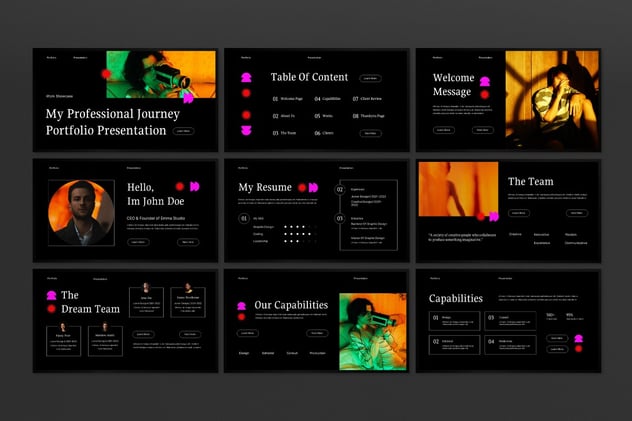Open the John Doe circular portrait
The width and height of the screenshot is (632, 421).
80,212
